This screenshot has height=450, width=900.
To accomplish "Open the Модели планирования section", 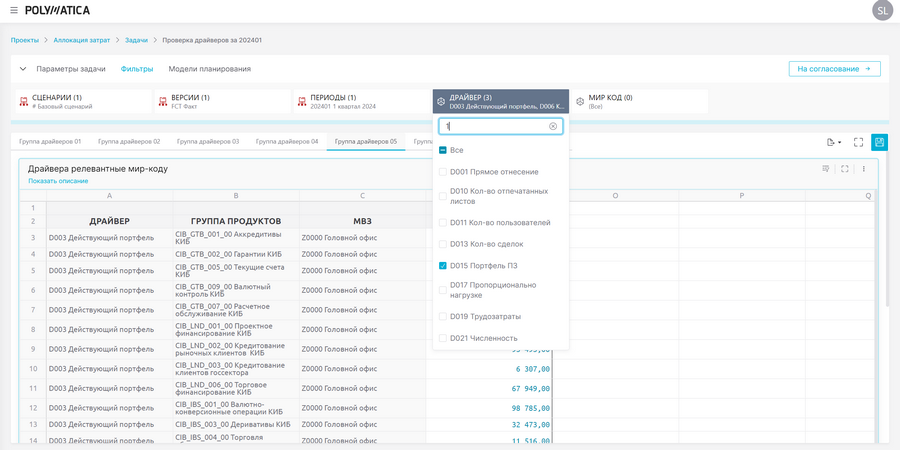I will point(210,69).
